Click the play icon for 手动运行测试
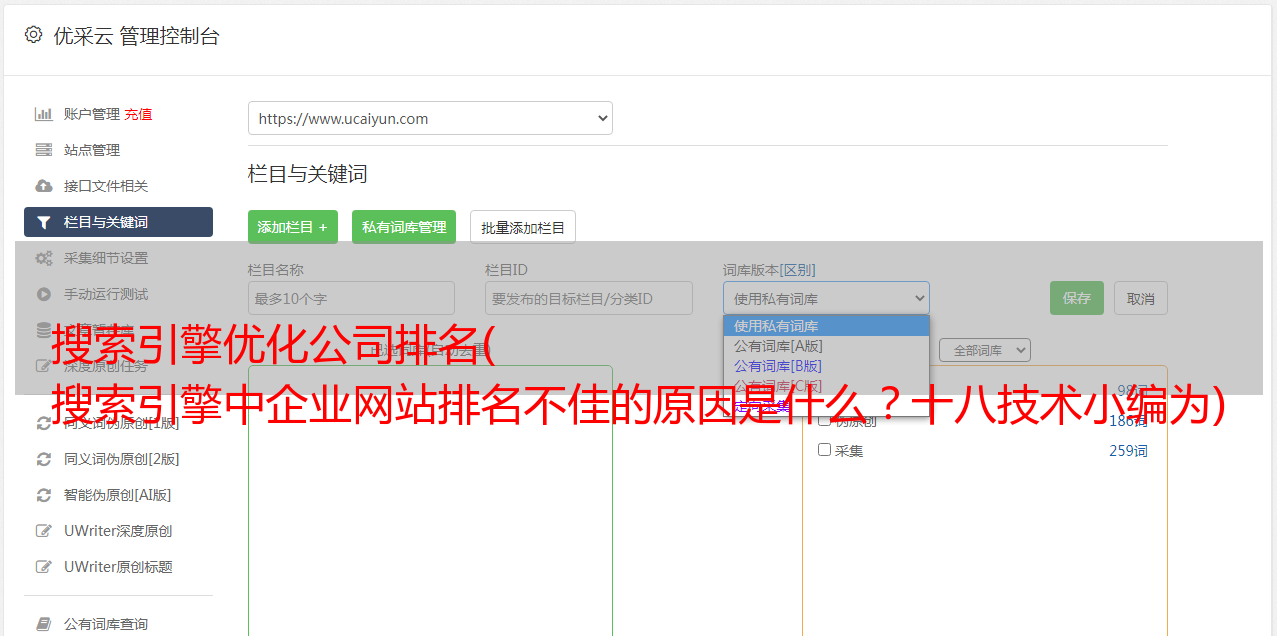The width and height of the screenshot is (1277, 636). coord(44,294)
